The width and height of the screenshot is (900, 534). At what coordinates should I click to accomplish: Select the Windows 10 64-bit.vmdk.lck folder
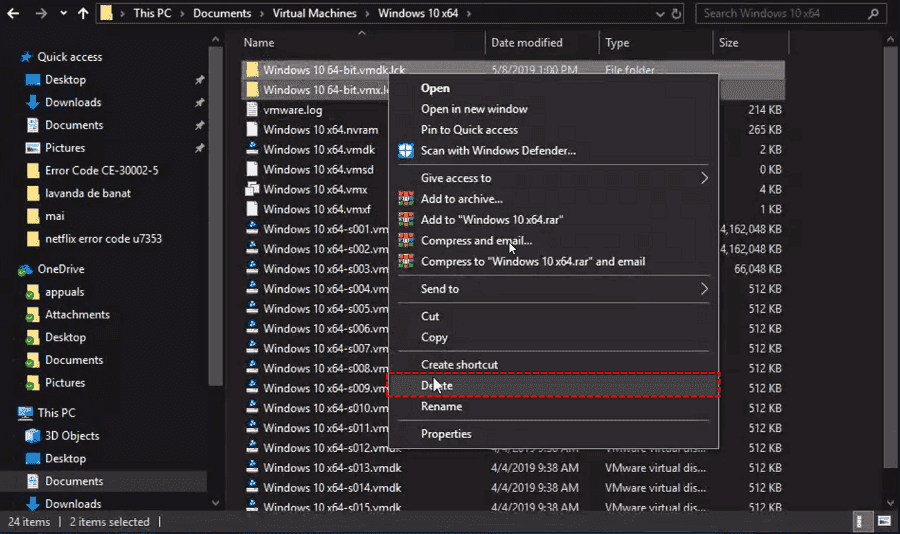[334, 70]
